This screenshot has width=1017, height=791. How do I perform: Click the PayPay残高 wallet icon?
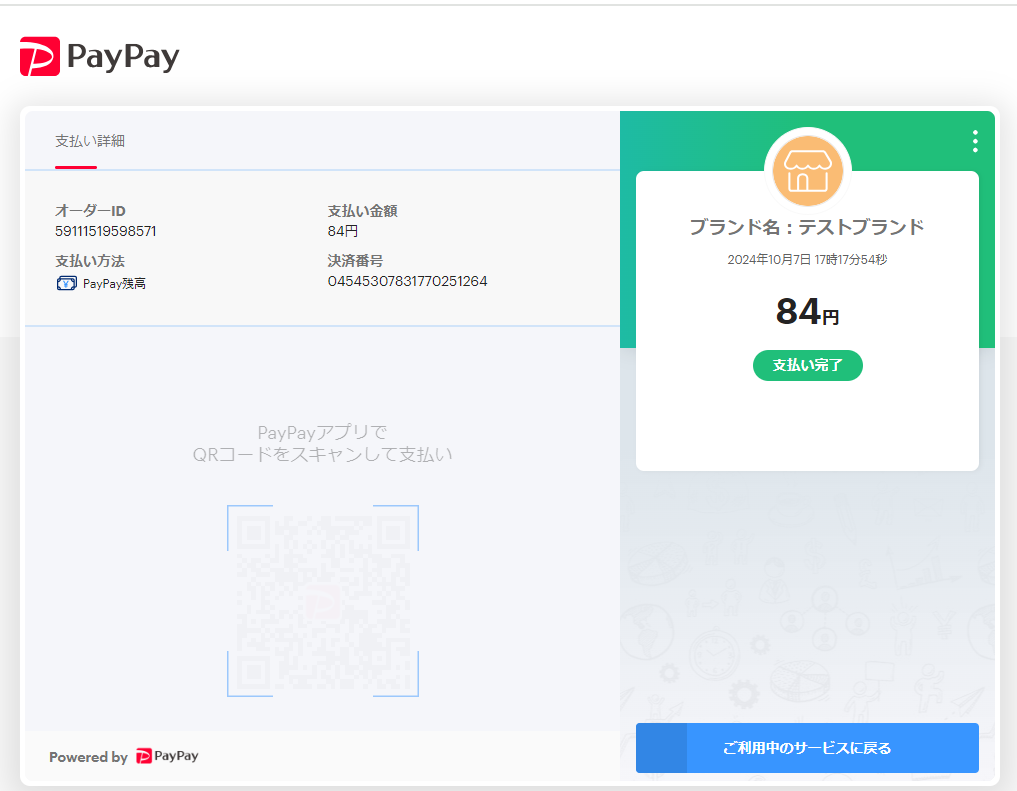point(66,283)
